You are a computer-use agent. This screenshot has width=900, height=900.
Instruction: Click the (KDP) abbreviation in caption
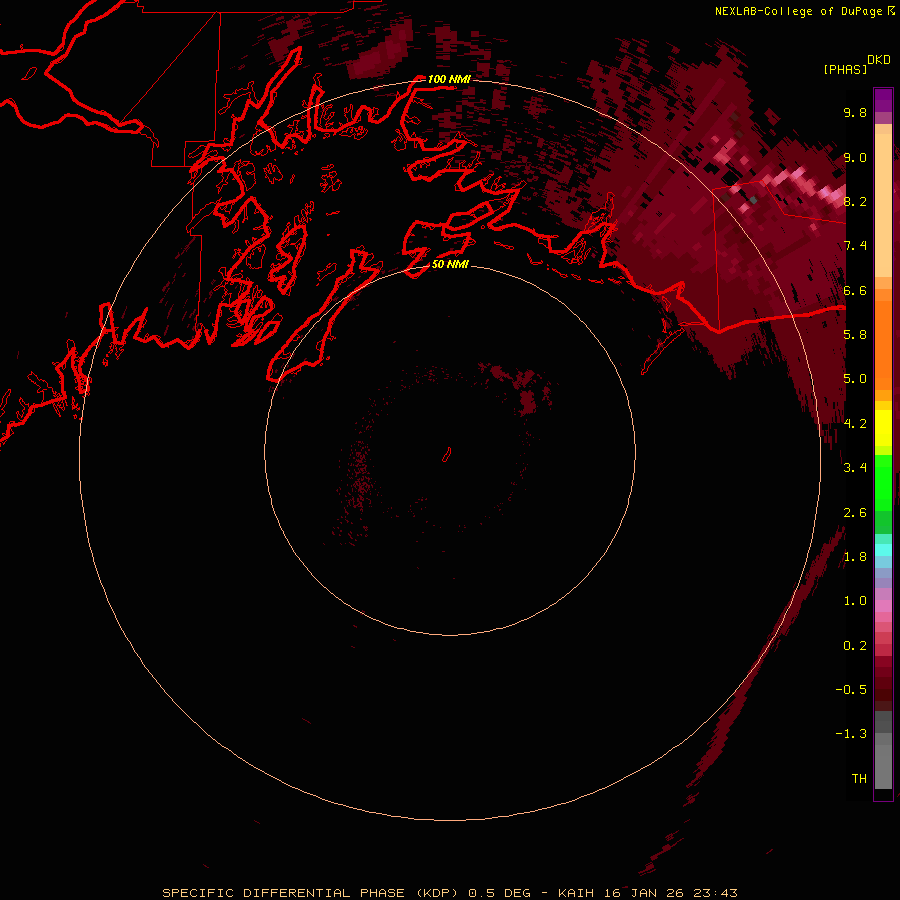pos(437,893)
